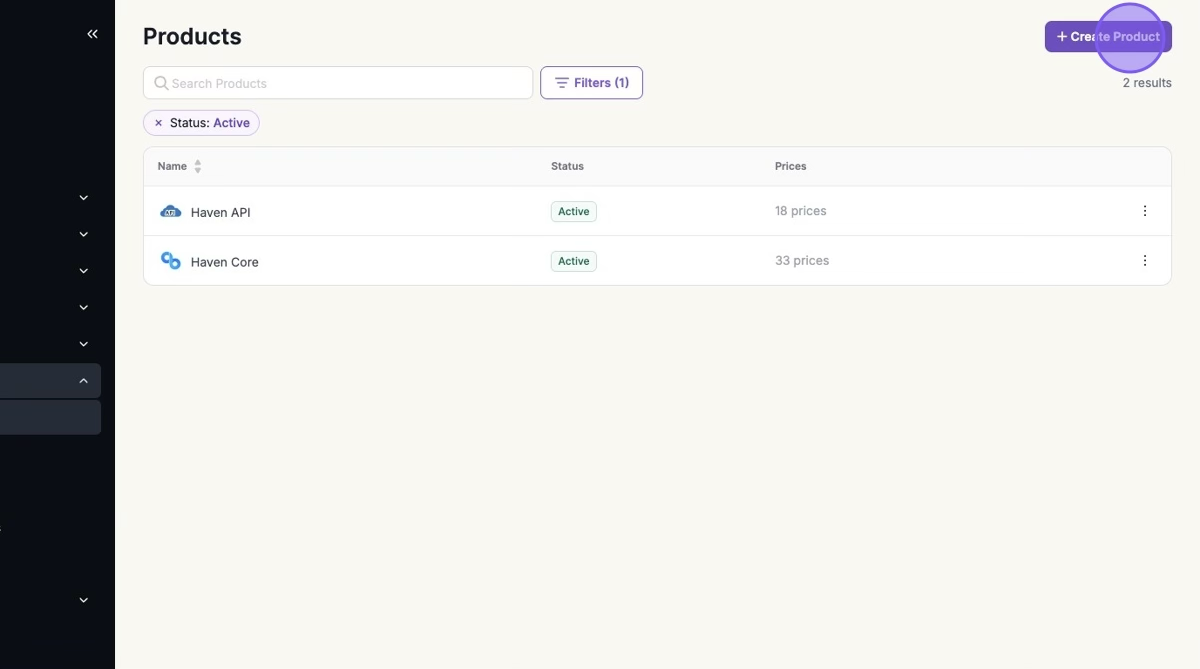
Task: Expand the topmost collapsed sidebar section chevron
Action: click(x=84, y=198)
